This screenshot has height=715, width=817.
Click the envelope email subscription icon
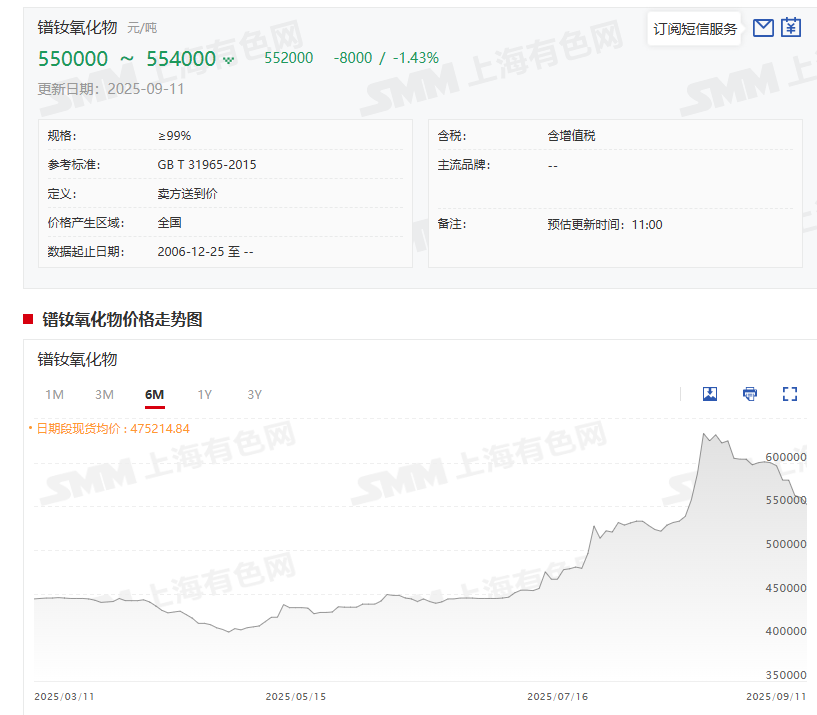coord(763,28)
